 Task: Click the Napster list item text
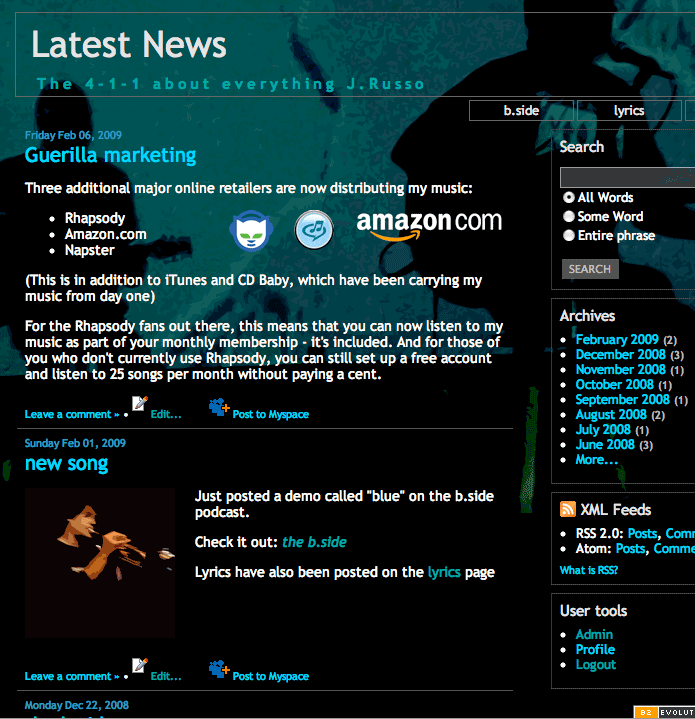90,250
